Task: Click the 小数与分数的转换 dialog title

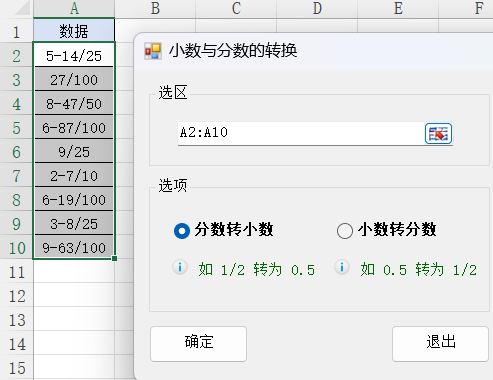Action: pyautogui.click(x=233, y=51)
